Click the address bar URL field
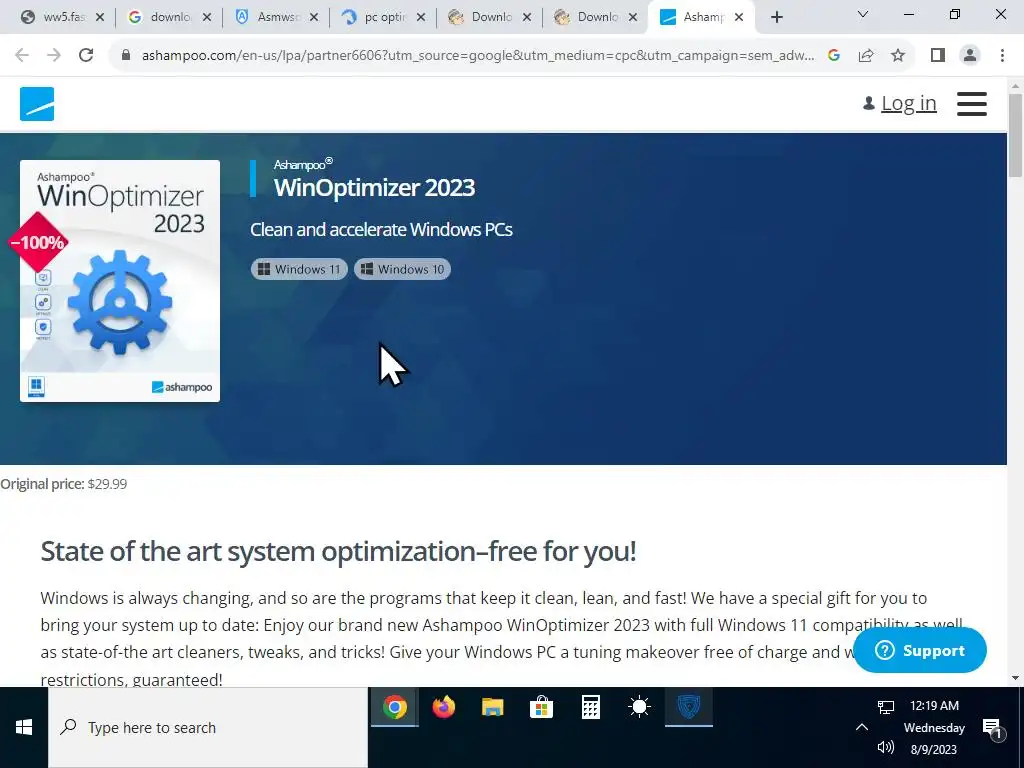Screen dimensions: 1024x768 [477, 56]
